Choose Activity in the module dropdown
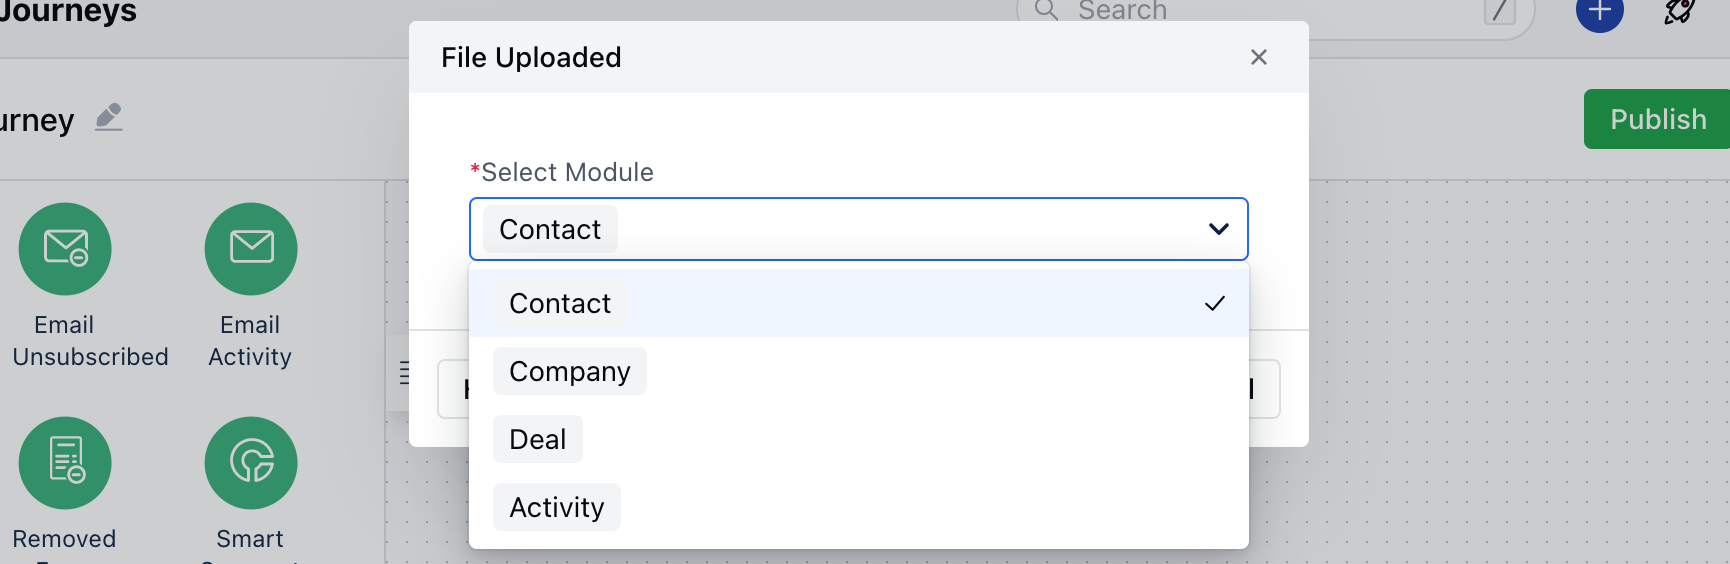Screen dimensions: 1730x564 (x=557, y=507)
